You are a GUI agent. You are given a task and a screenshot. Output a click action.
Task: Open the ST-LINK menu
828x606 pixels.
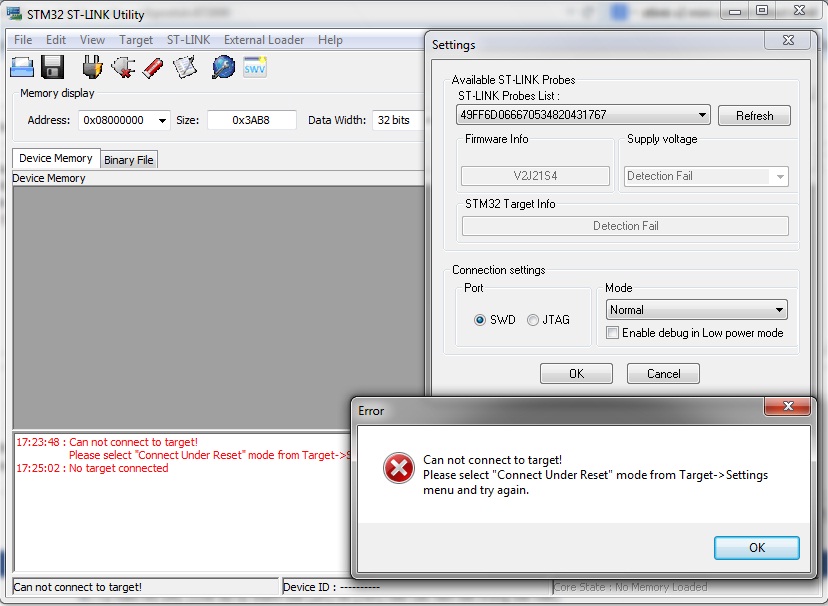click(188, 40)
